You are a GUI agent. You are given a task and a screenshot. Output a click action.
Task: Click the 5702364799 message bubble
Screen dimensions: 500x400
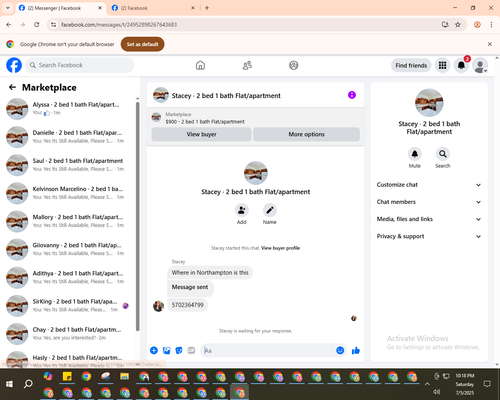point(187,305)
